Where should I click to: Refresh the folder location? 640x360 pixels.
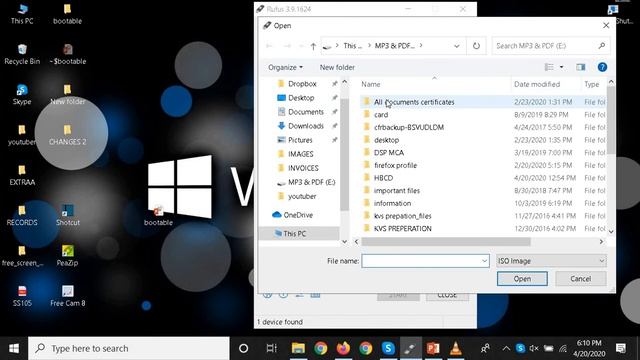tap(476, 46)
